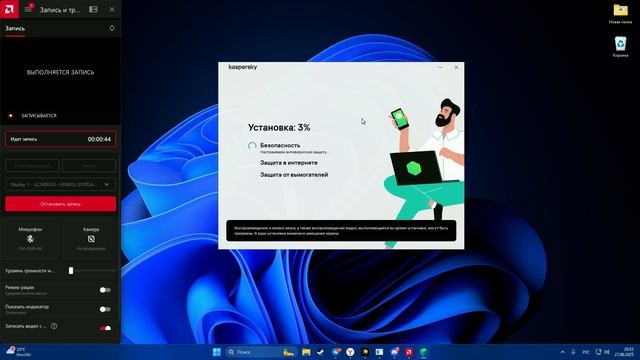Click the Безопасность step label
This screenshot has width=640, height=360.
[280, 145]
